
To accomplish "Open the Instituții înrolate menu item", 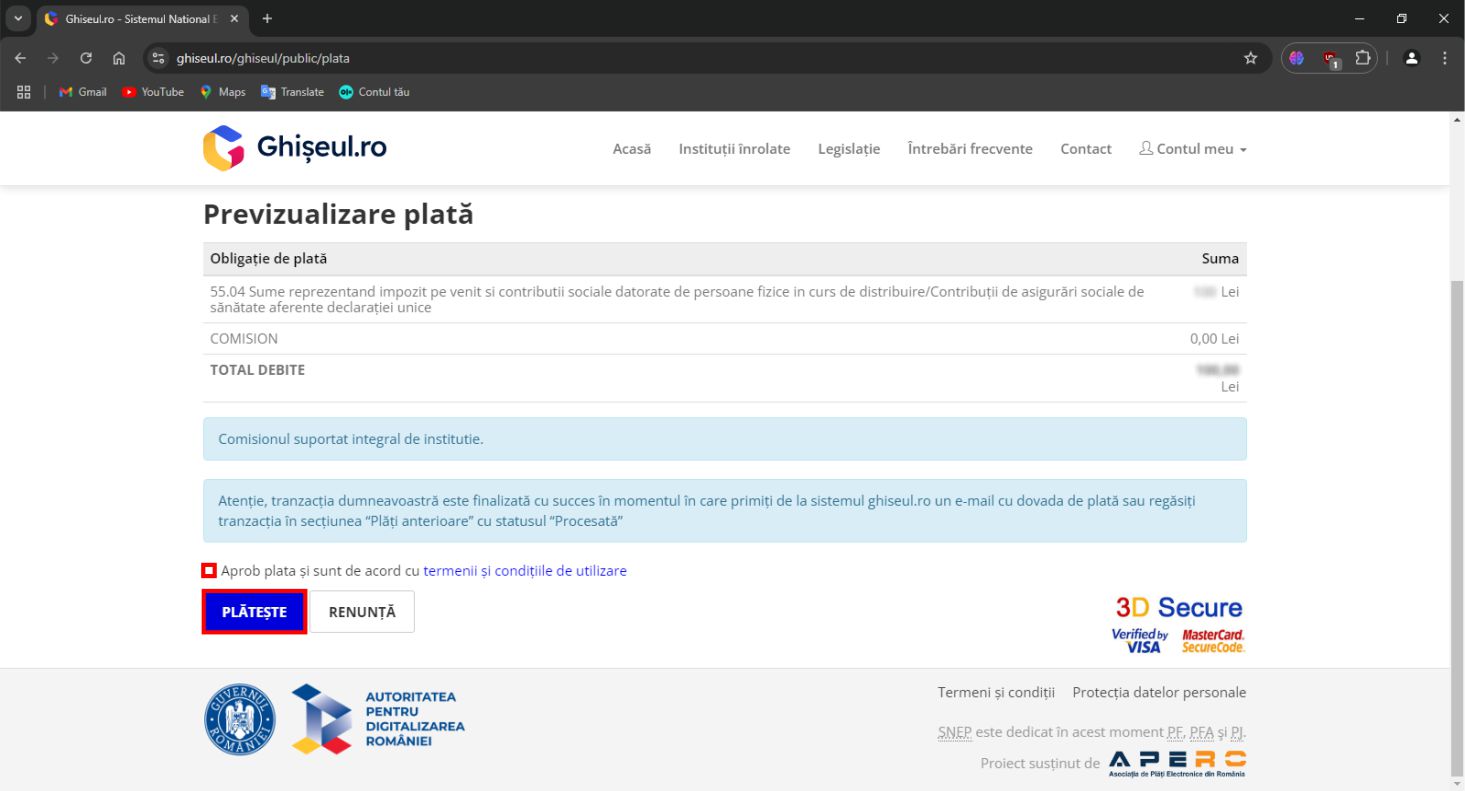I will tap(734, 149).
